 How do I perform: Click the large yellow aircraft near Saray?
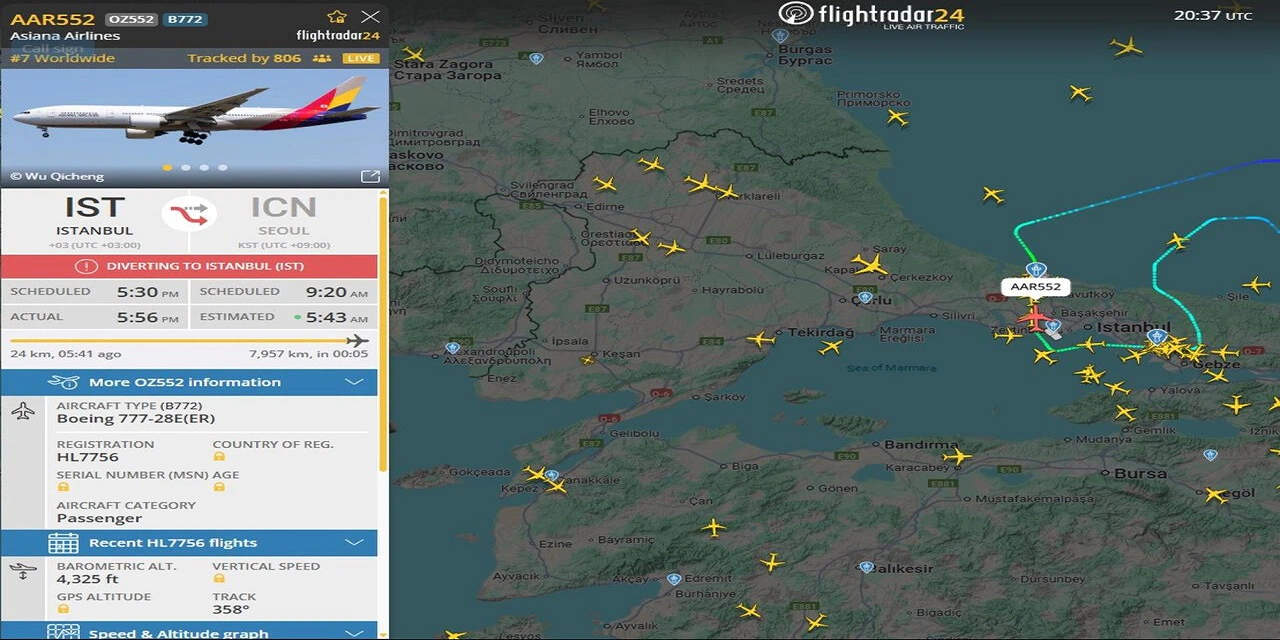[x=870, y=265]
